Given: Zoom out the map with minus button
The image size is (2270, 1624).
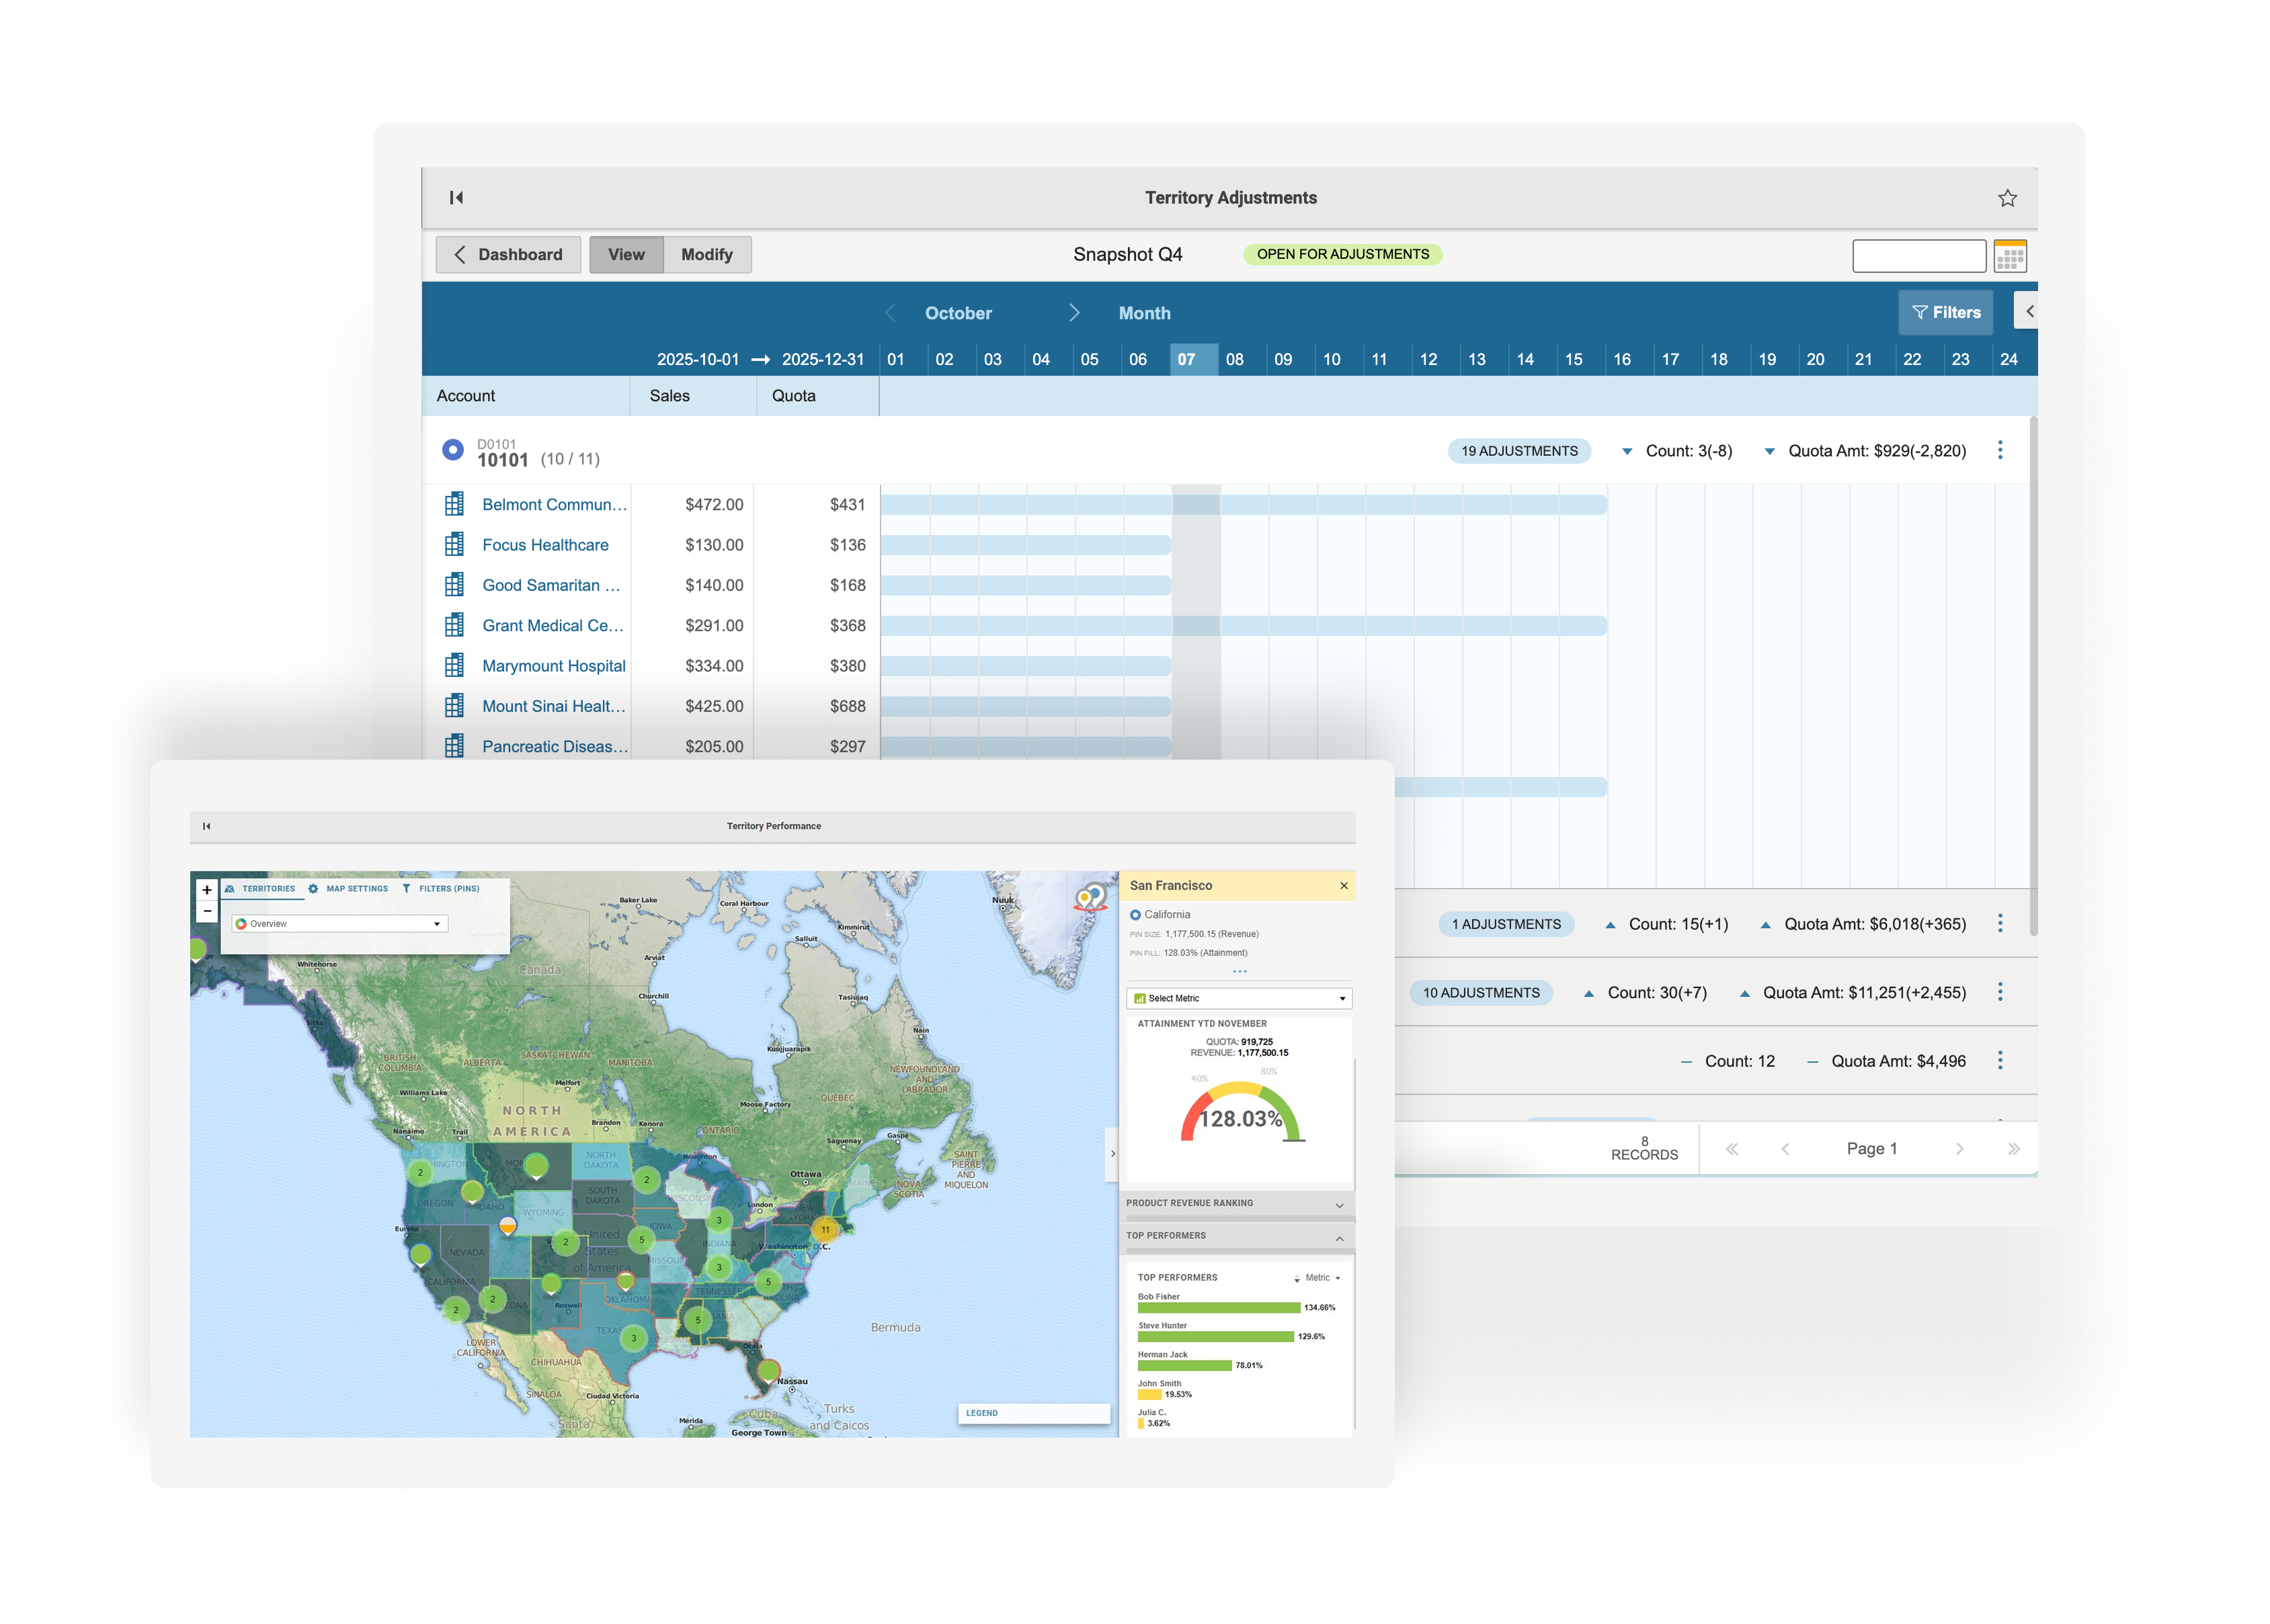Looking at the screenshot, I should coord(207,911).
